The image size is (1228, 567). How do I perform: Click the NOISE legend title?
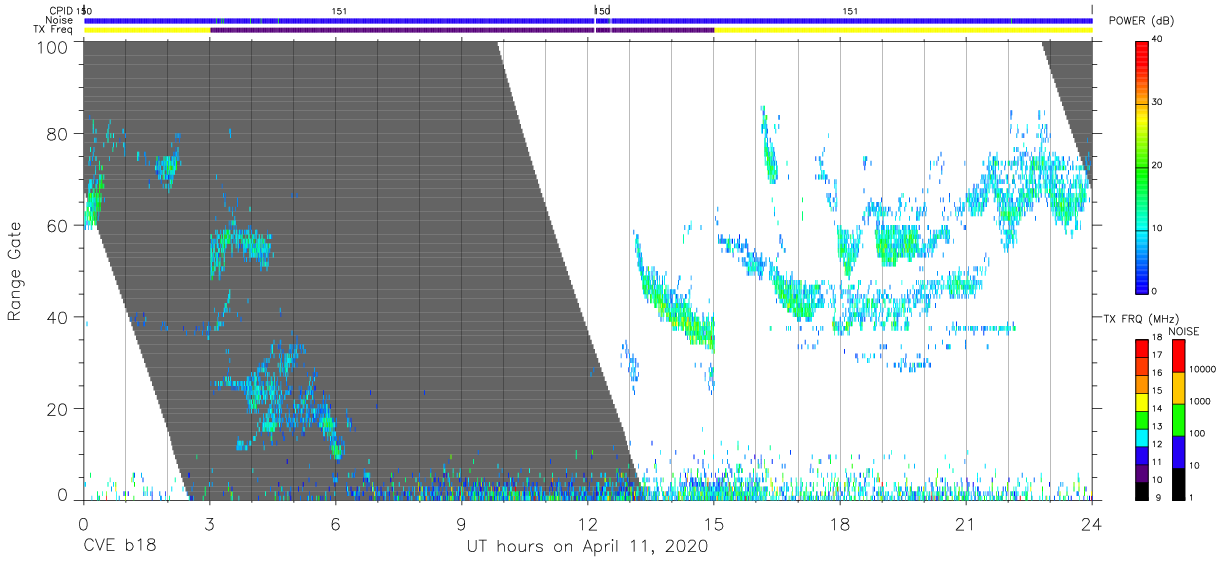(1184, 331)
